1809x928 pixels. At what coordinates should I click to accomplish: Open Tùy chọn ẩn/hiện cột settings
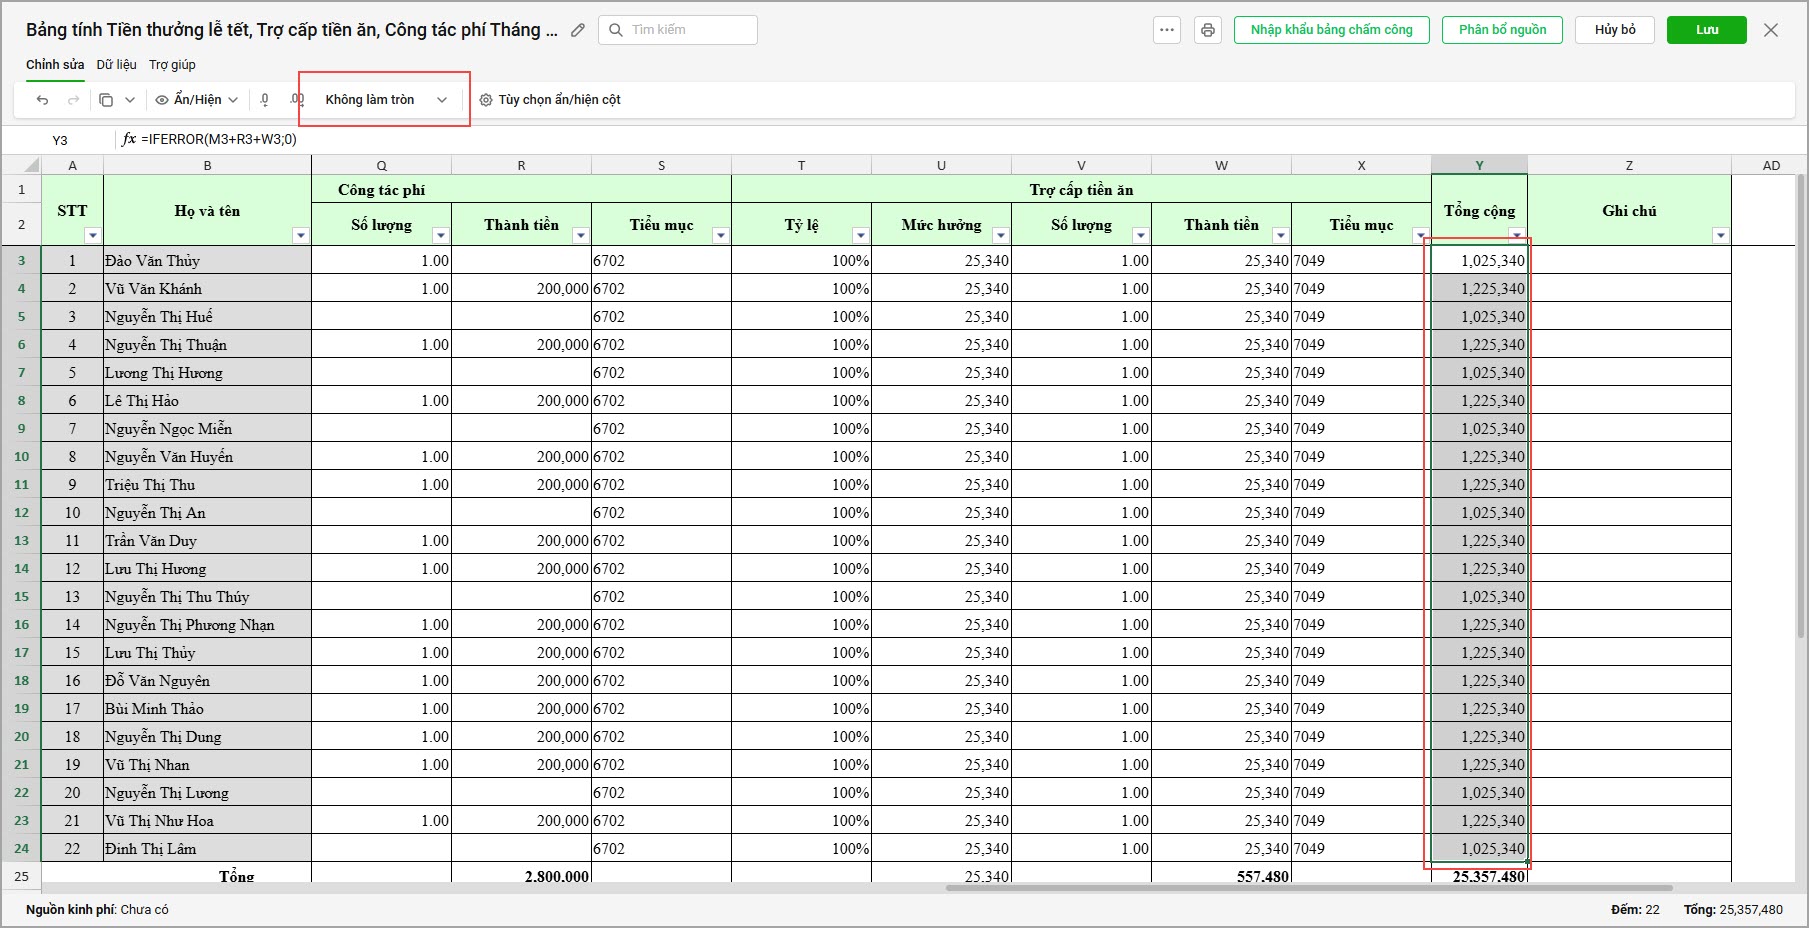(x=550, y=100)
